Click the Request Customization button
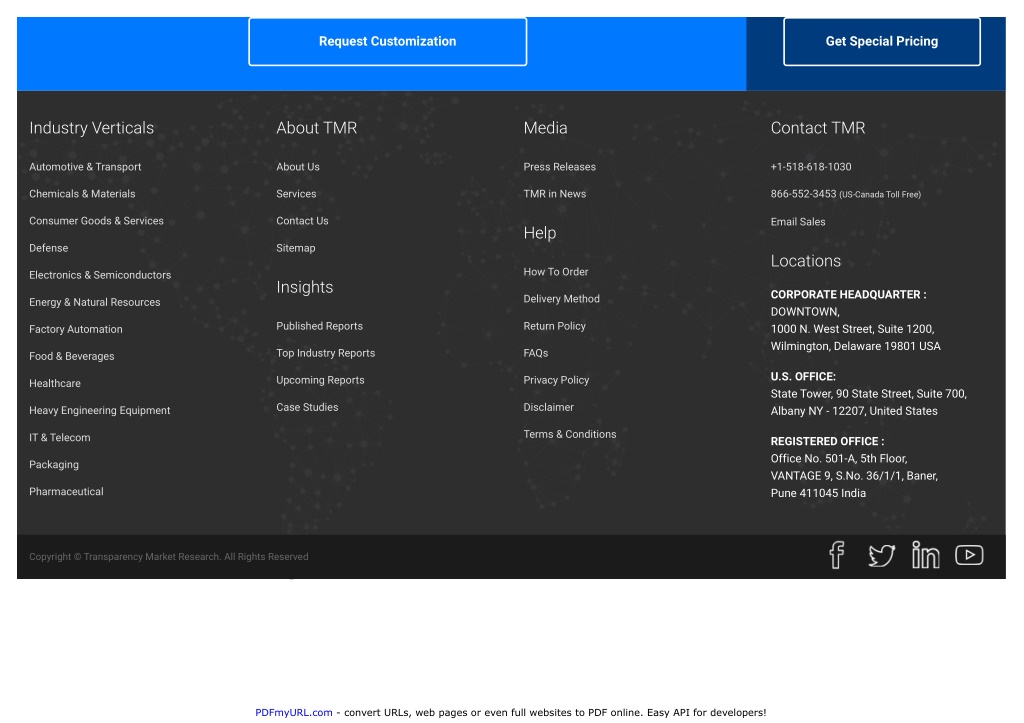Viewport: 1024px width, 723px height. coord(387,42)
